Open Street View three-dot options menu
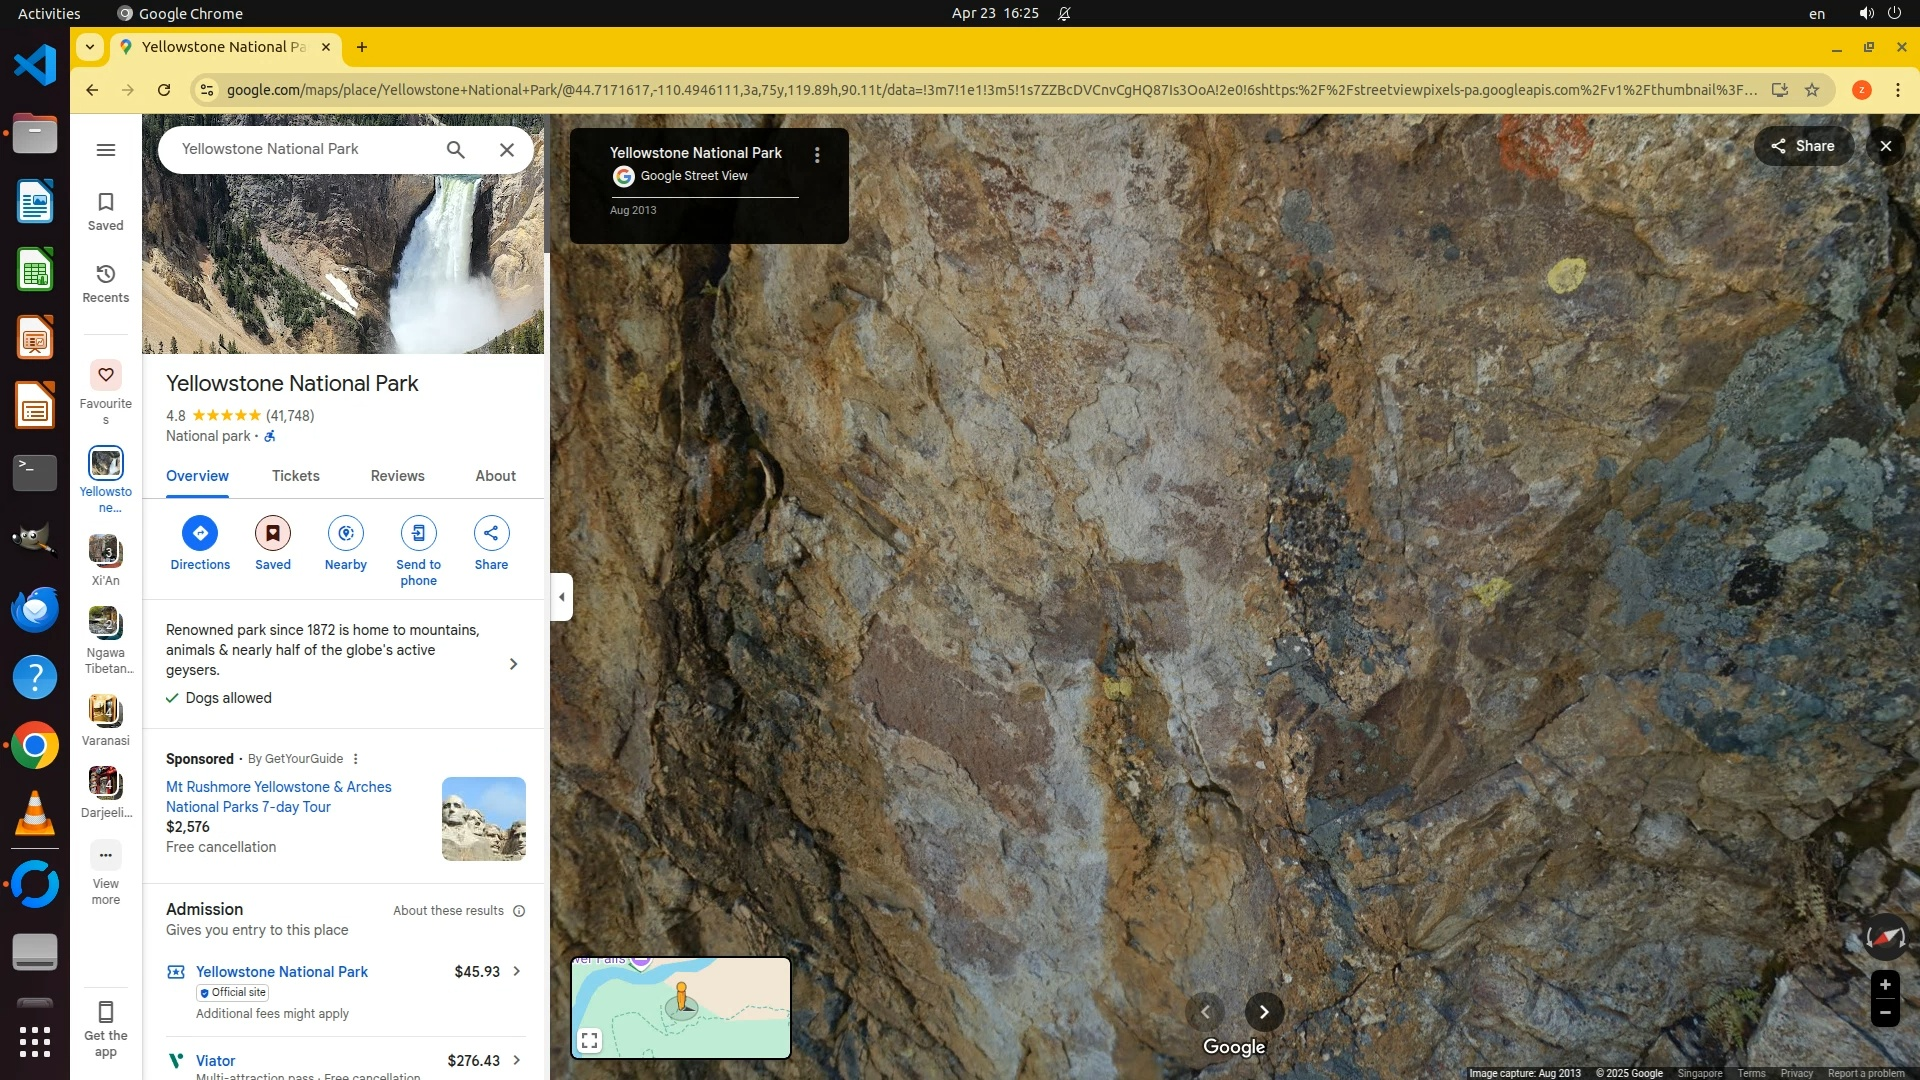 pos(817,155)
